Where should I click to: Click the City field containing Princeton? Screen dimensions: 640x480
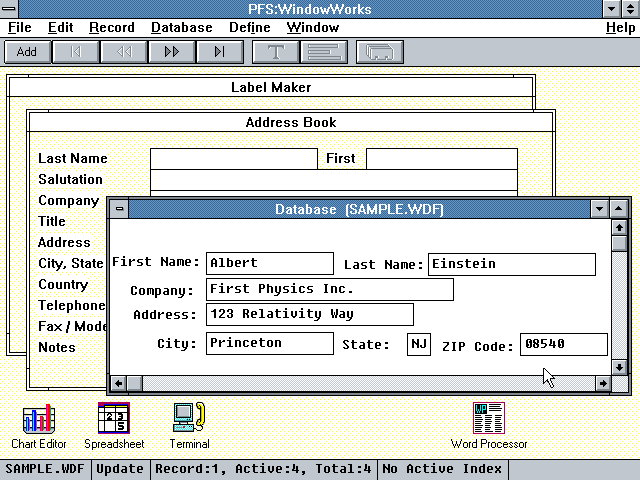[x=270, y=343]
